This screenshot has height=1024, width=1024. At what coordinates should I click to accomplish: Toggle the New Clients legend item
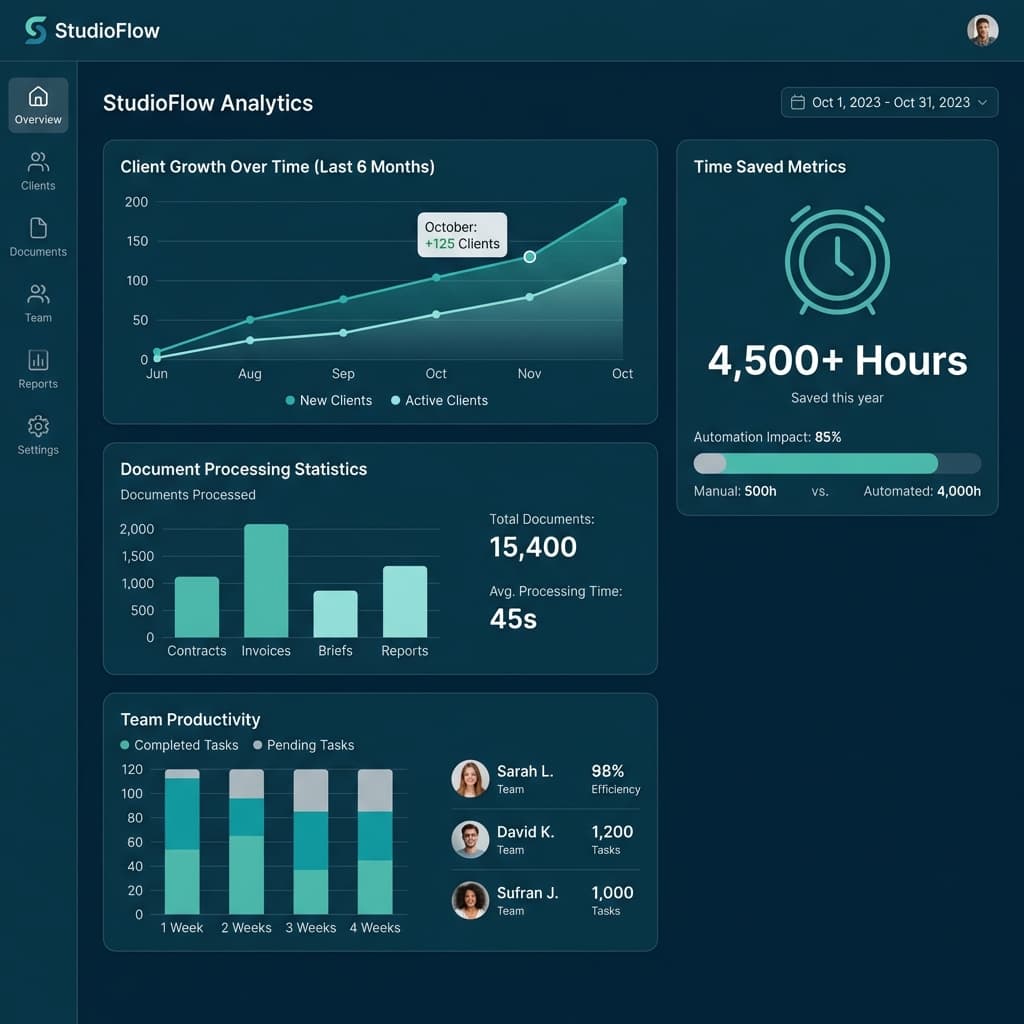click(x=328, y=400)
